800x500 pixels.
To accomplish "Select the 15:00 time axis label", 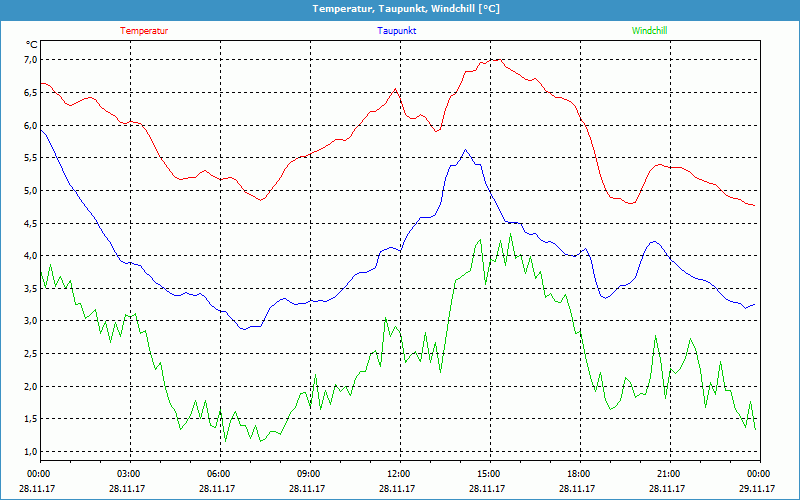I will point(488,473).
